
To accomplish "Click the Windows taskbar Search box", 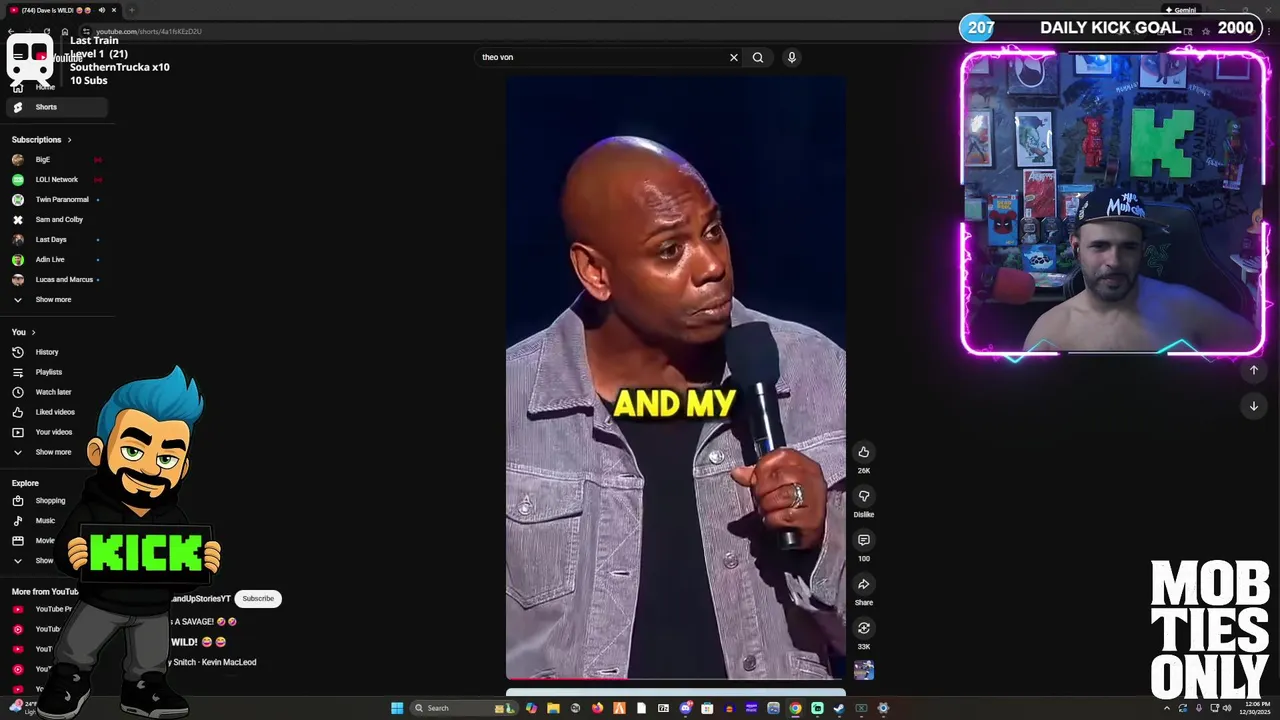I will 464,708.
